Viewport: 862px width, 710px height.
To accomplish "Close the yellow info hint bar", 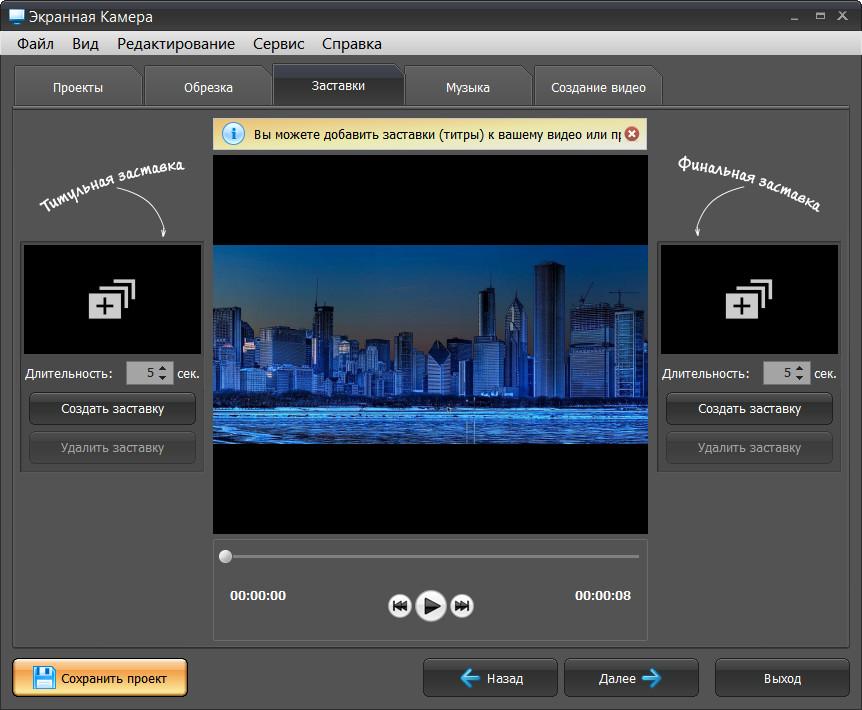I will tap(632, 134).
